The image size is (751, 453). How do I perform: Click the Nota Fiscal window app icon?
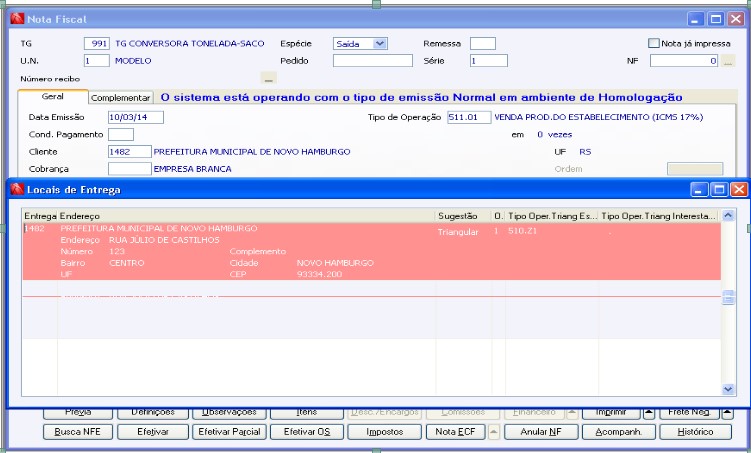pyautogui.click(x=17, y=19)
